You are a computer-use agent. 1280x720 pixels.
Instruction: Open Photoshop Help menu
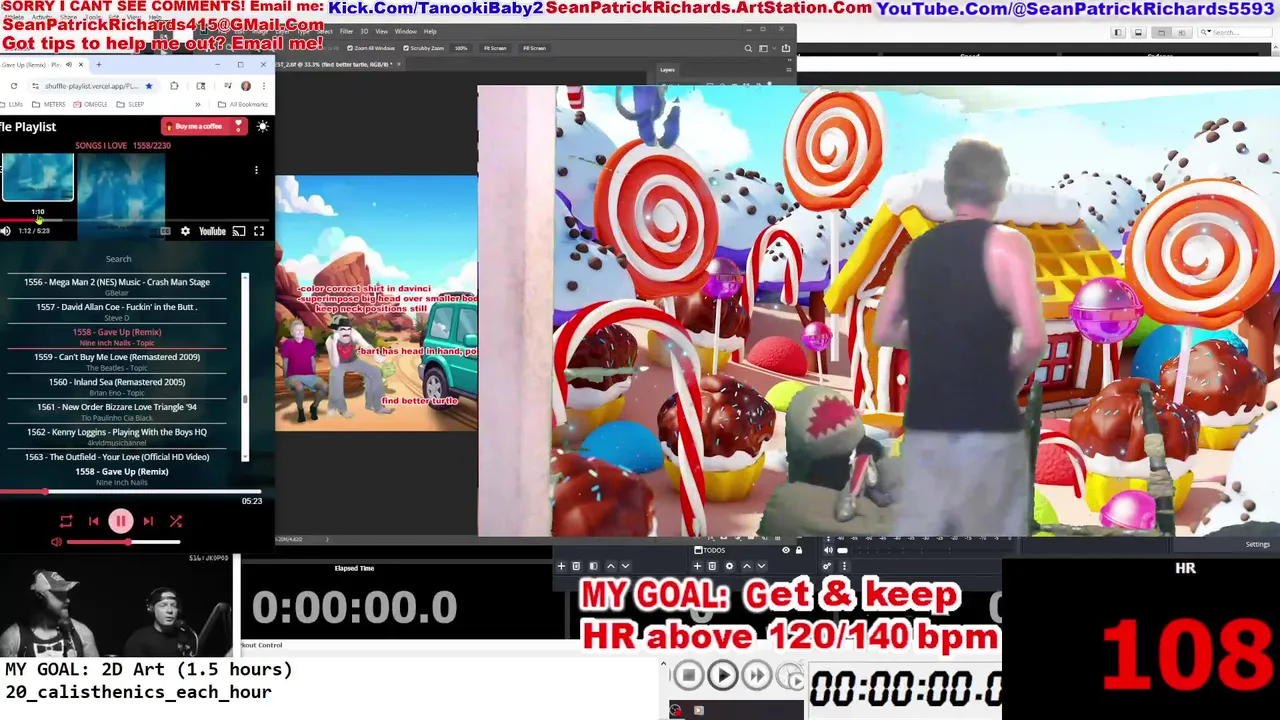pos(430,31)
